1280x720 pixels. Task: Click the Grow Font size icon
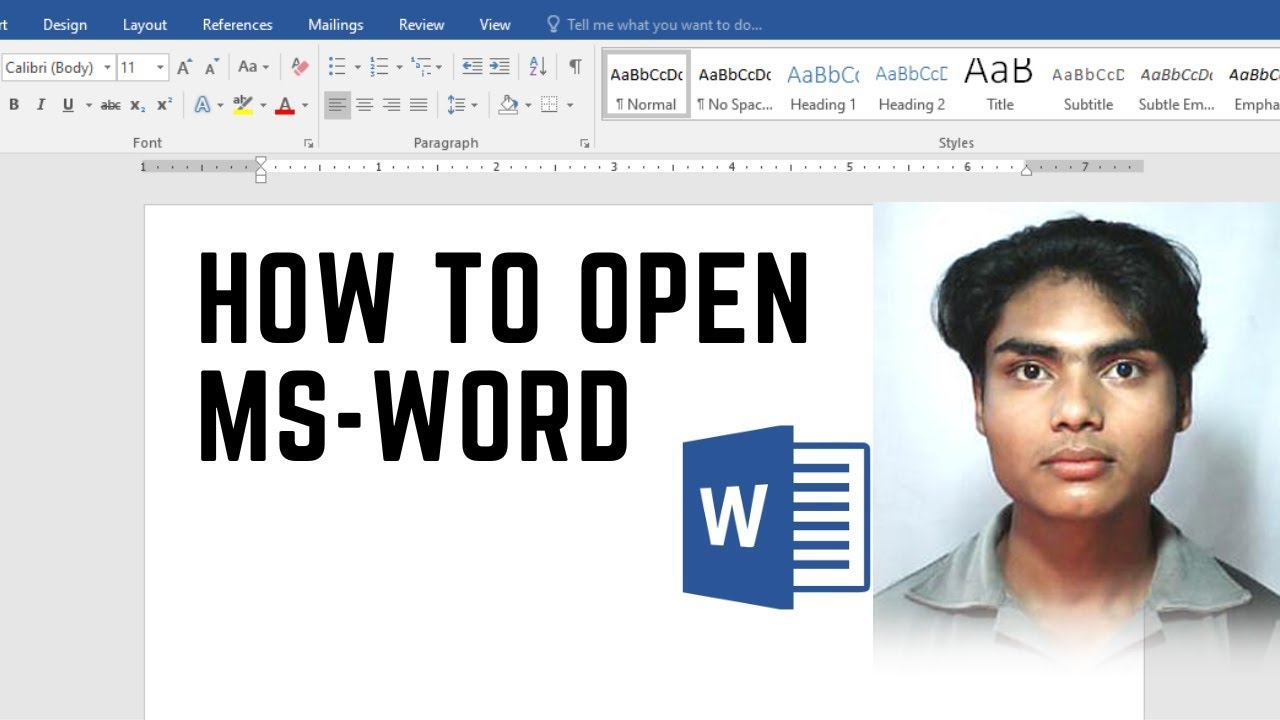click(184, 67)
